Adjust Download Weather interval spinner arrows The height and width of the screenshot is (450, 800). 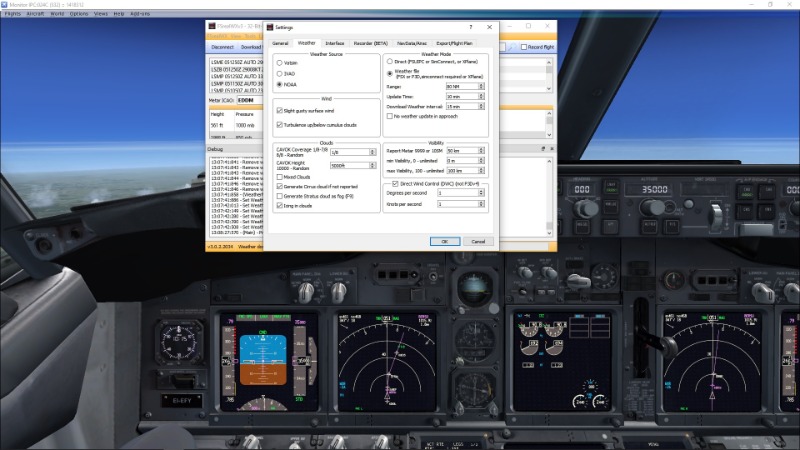(481, 106)
